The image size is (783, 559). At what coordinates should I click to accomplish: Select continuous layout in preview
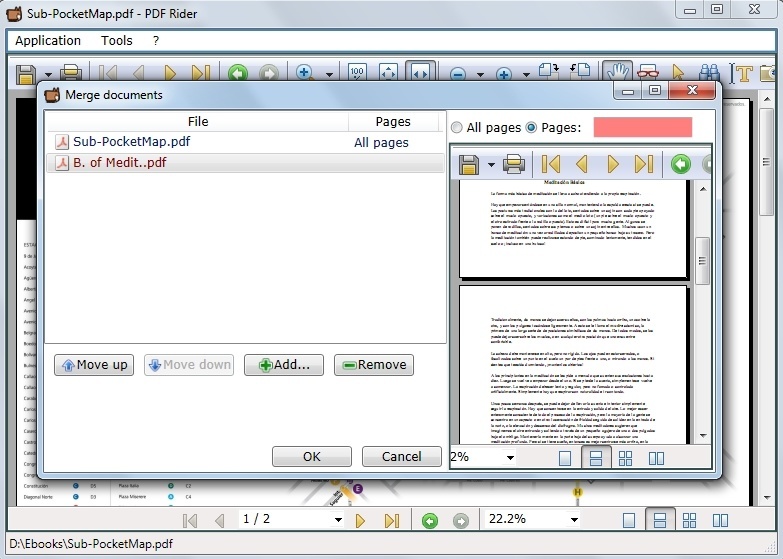[596, 457]
